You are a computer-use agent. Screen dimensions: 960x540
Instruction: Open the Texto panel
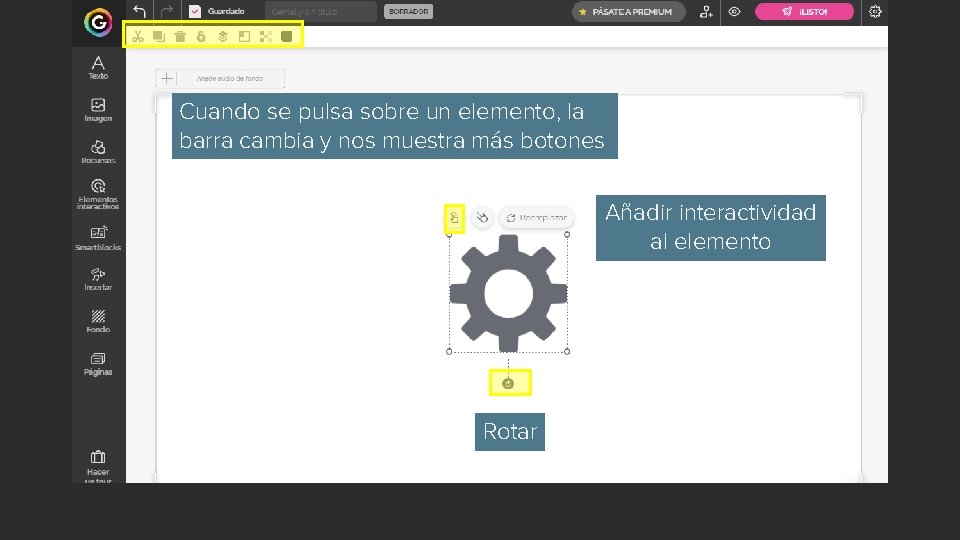(98, 67)
